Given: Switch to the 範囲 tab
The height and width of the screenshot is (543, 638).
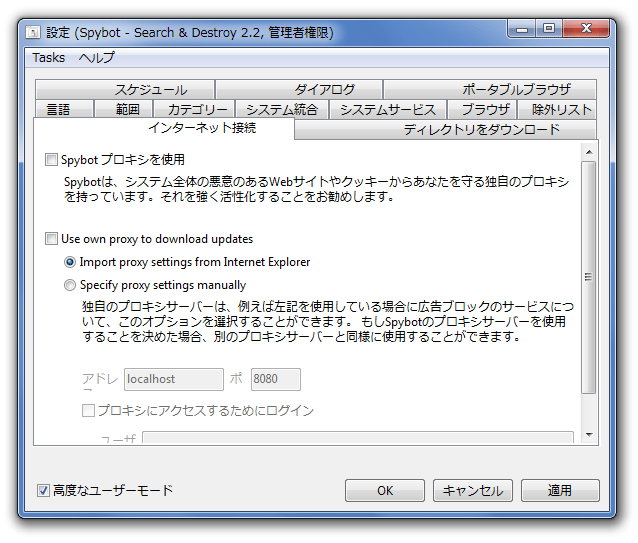Looking at the screenshot, I should (x=124, y=109).
